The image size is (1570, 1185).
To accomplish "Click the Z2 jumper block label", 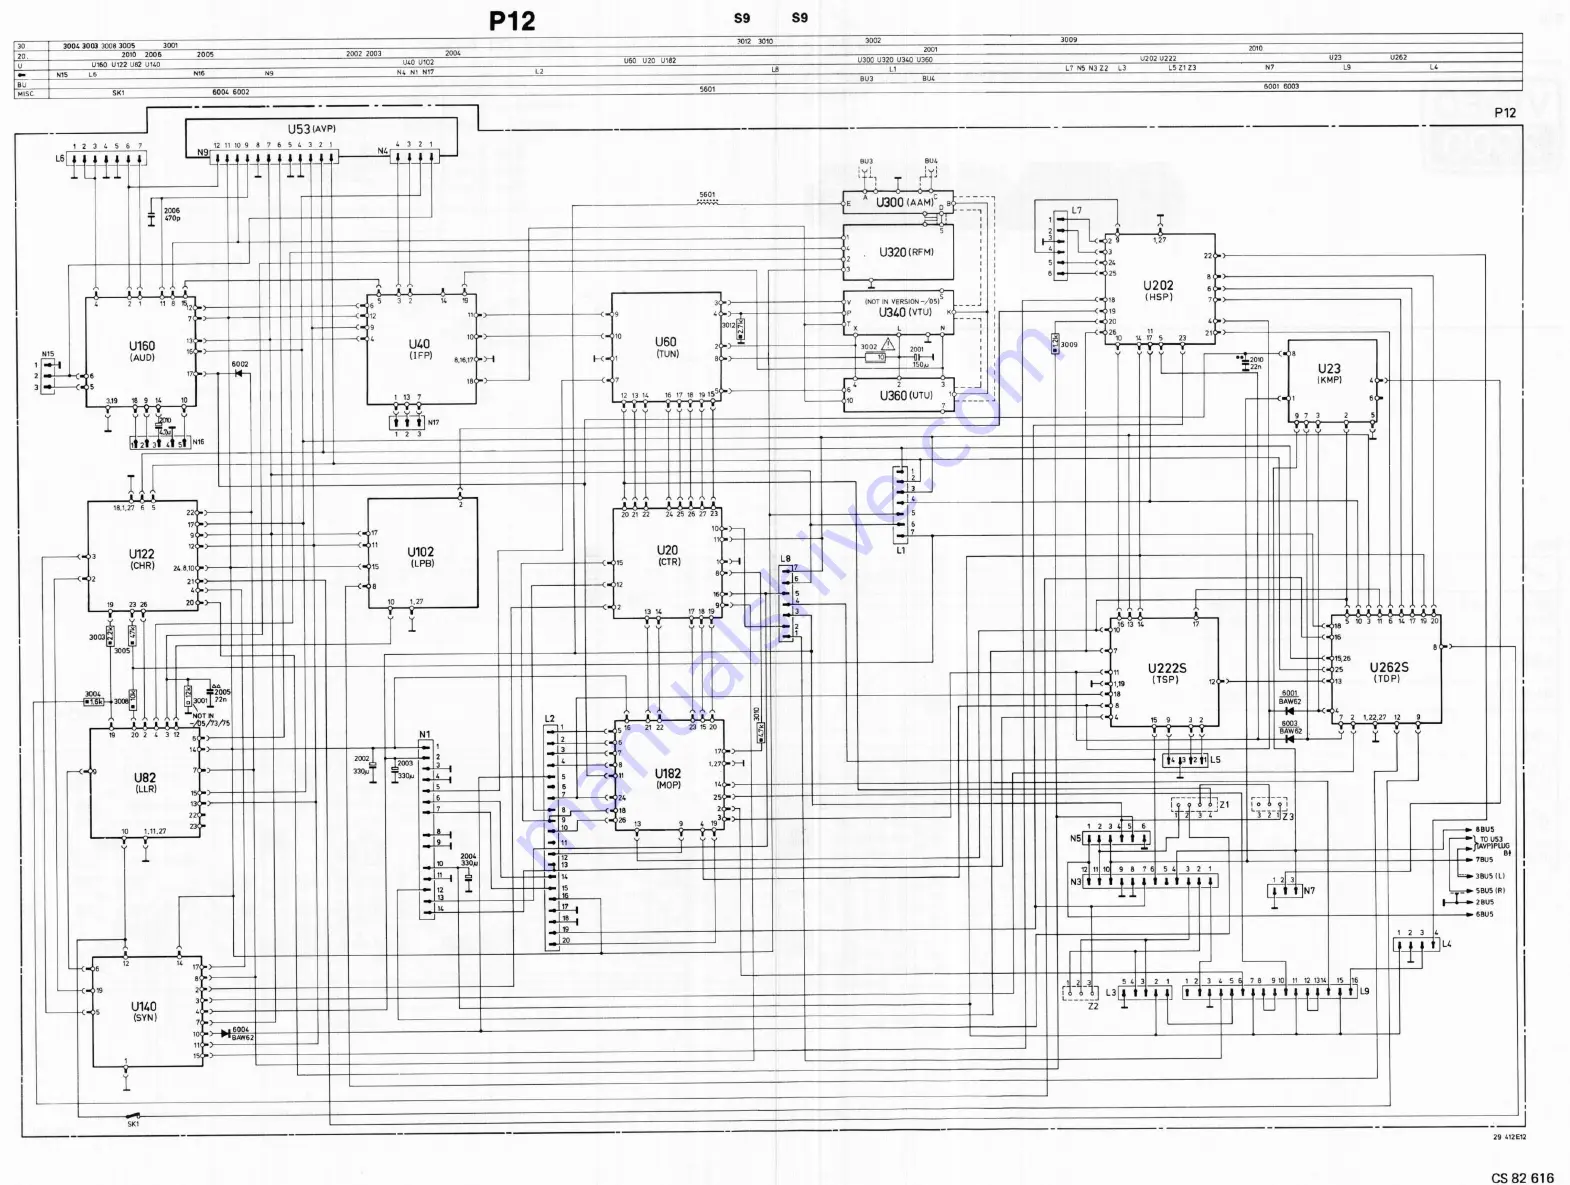I will click(x=1092, y=1006).
